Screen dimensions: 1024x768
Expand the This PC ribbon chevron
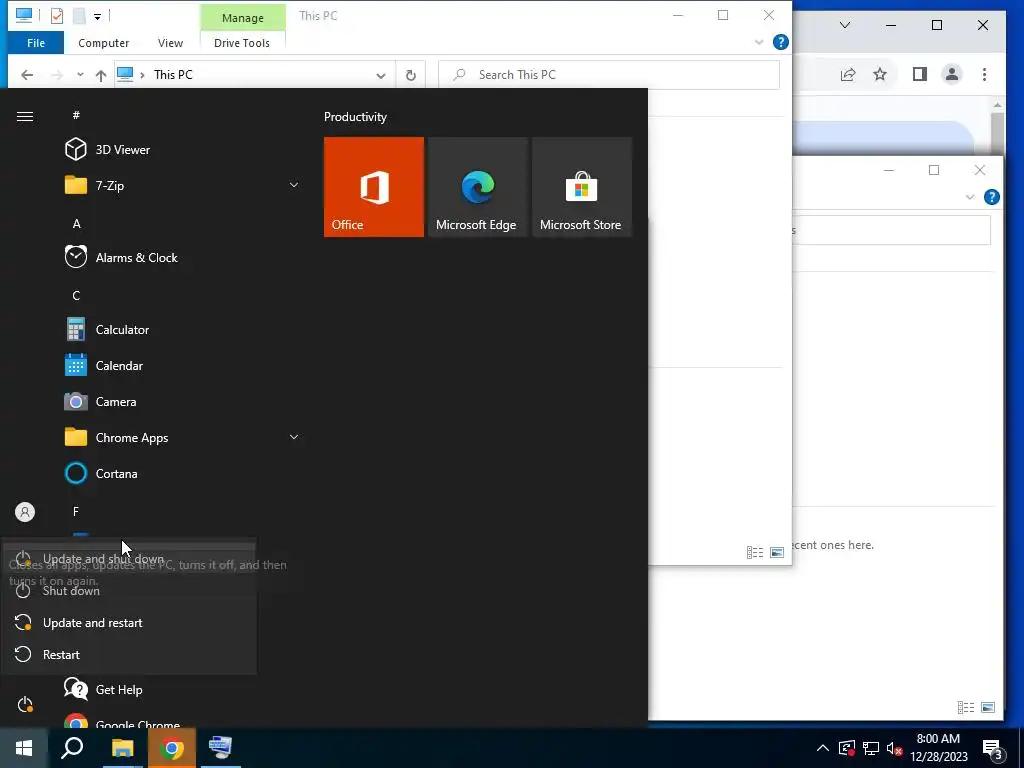(x=759, y=42)
